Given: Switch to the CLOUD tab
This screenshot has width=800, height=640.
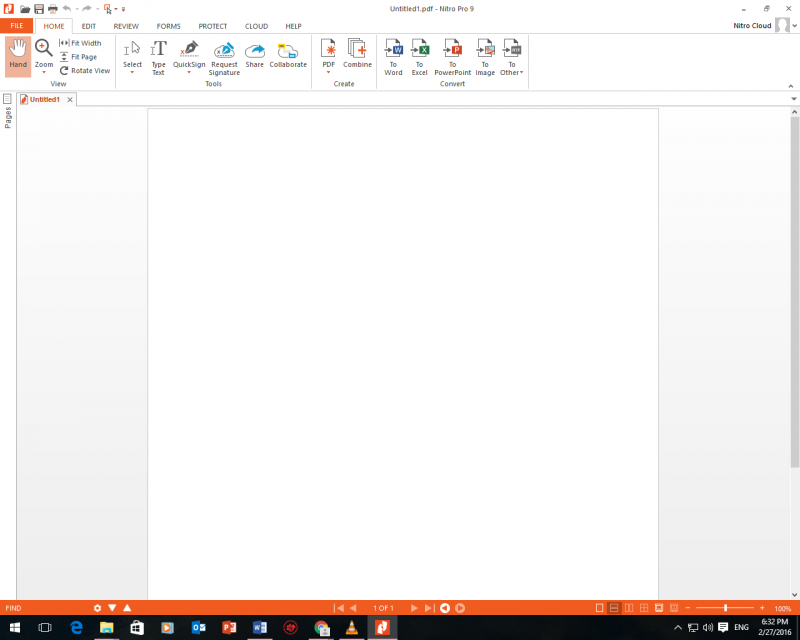Looking at the screenshot, I should (256, 26).
